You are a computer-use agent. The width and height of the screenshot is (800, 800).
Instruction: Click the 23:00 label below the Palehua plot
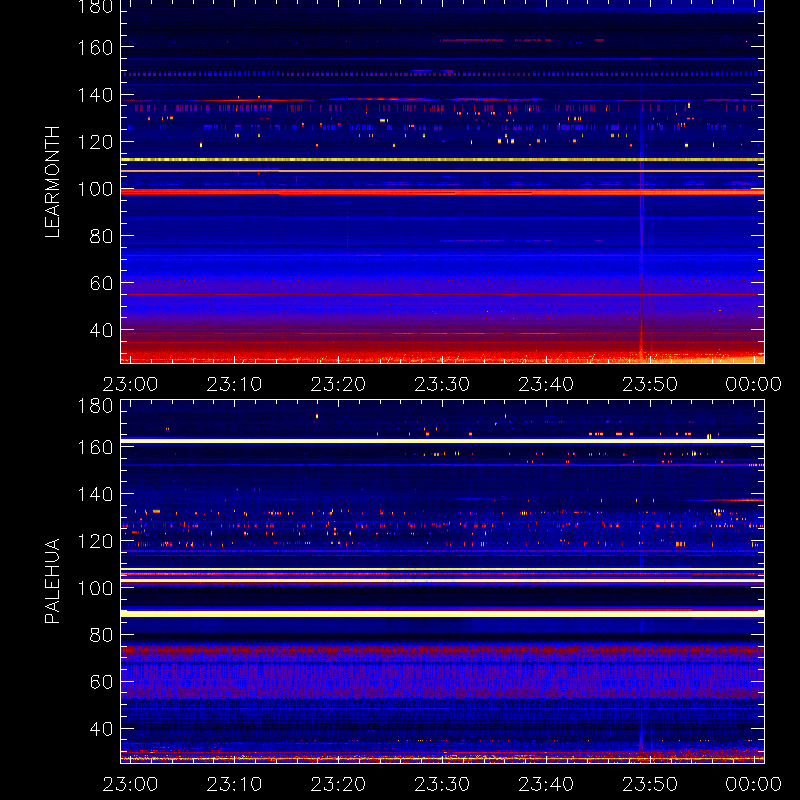coord(130,784)
